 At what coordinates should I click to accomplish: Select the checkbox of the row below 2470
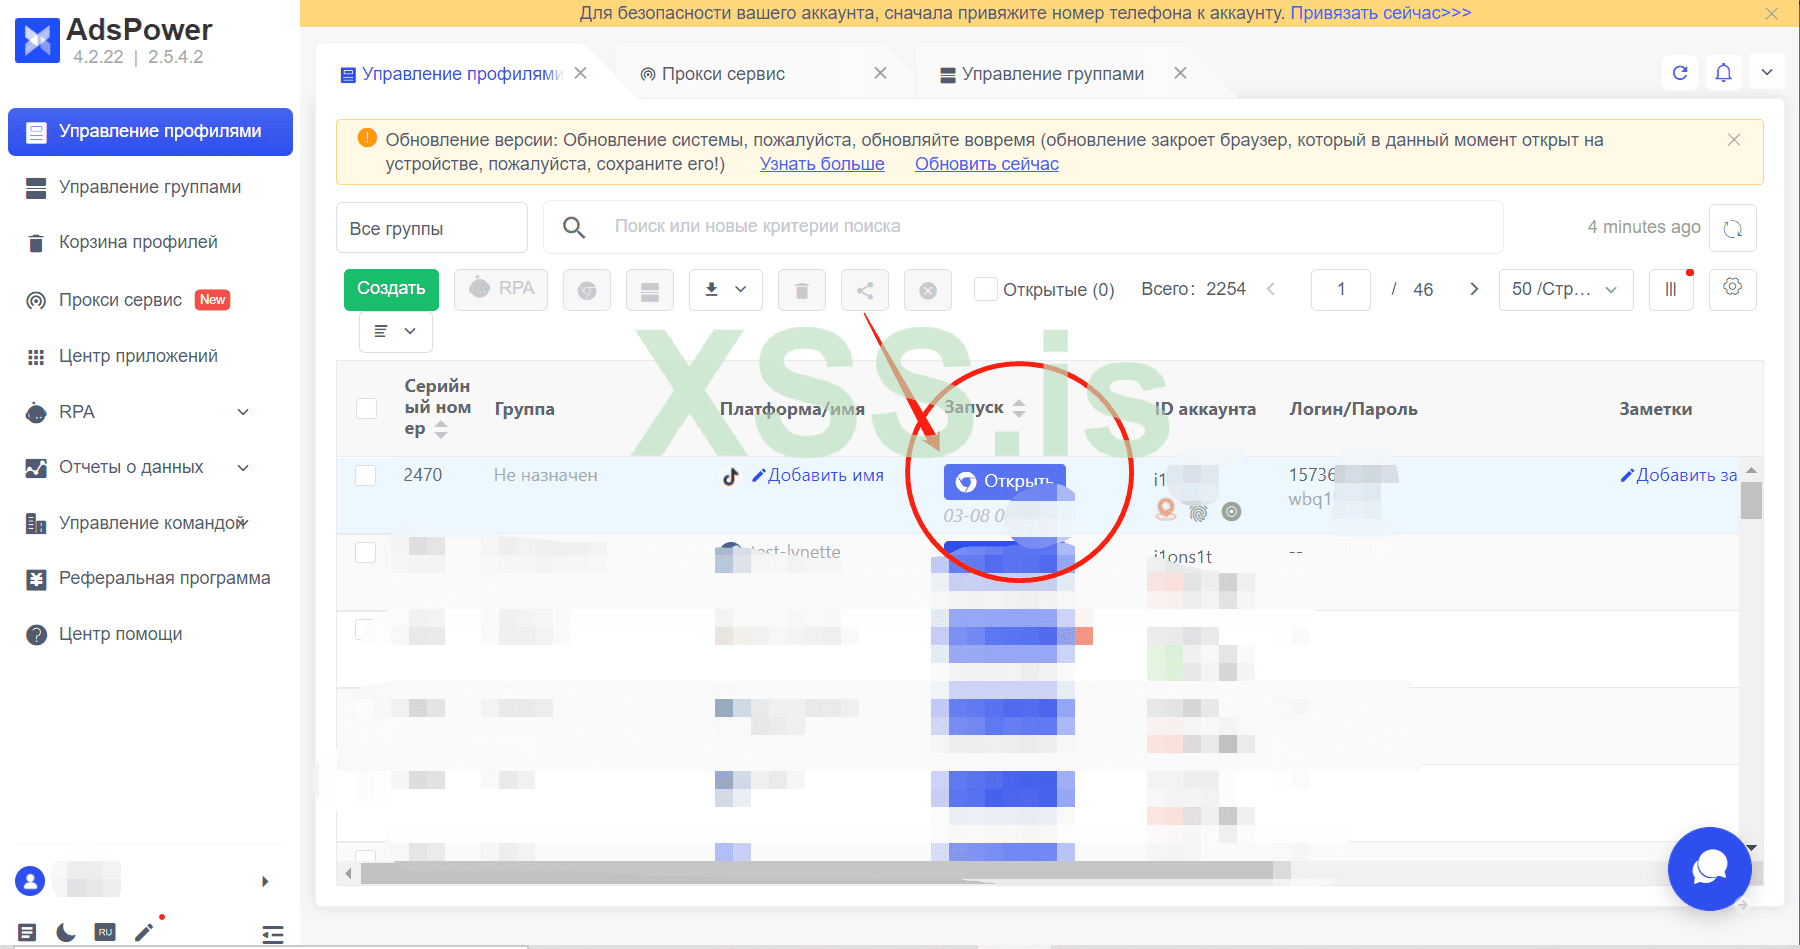pos(366,552)
